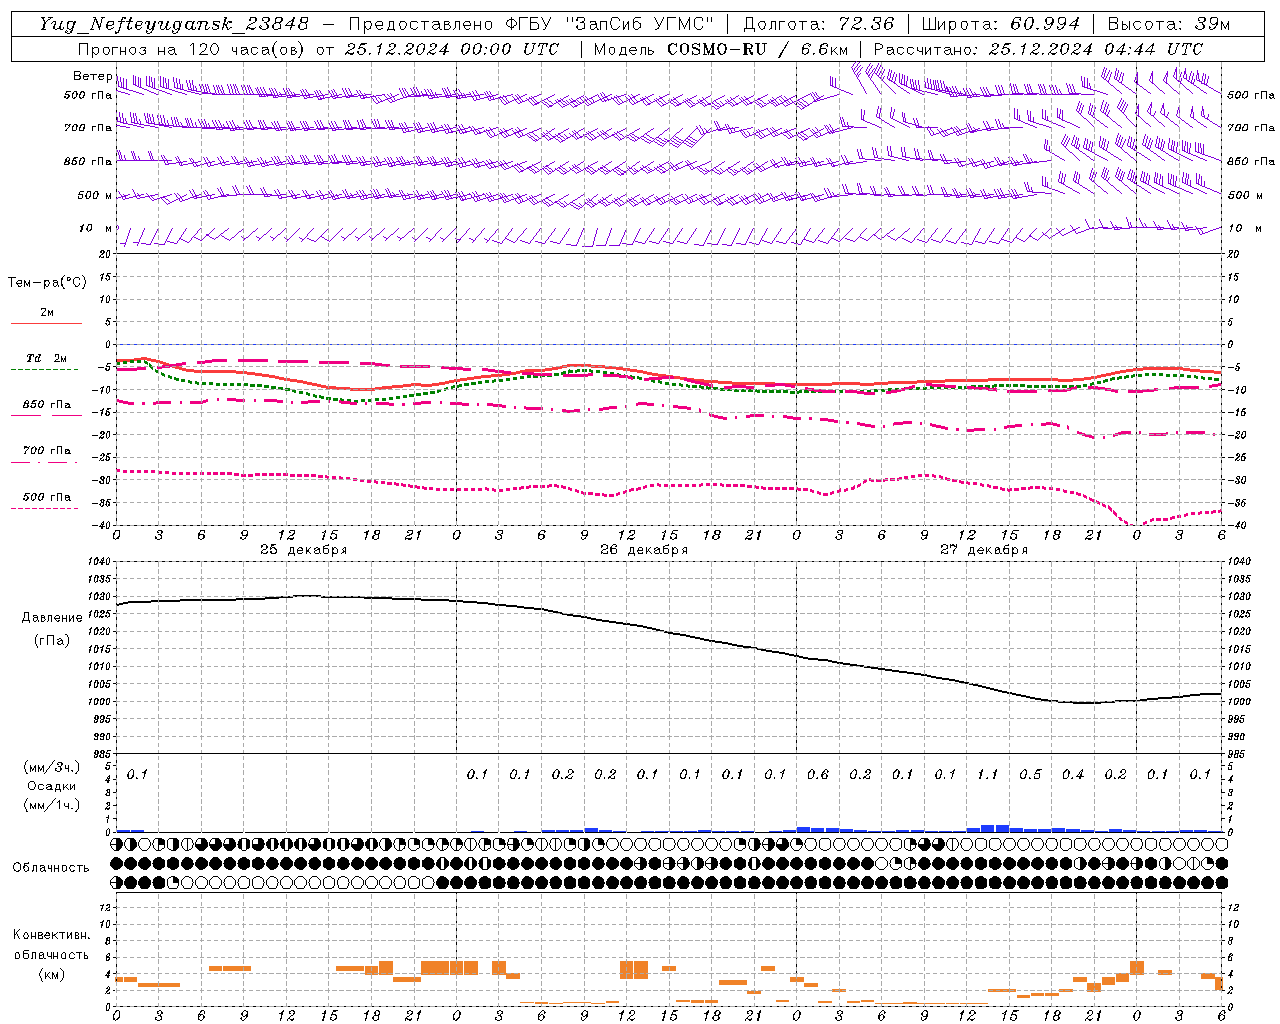Click the 0.6 three-hour precipitation value
Image resolution: width=1280 pixels, height=1024 pixels.
click(x=818, y=774)
